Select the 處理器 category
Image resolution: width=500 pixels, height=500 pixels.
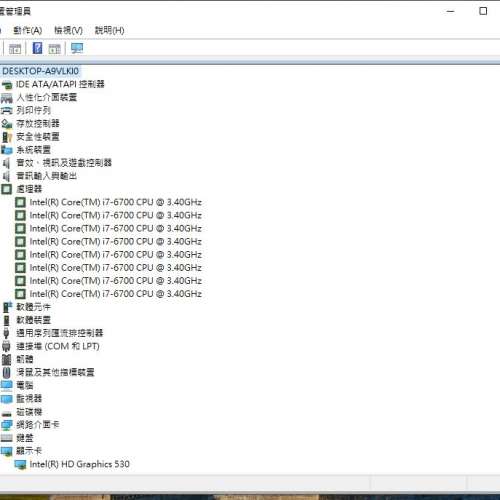pos(29,189)
